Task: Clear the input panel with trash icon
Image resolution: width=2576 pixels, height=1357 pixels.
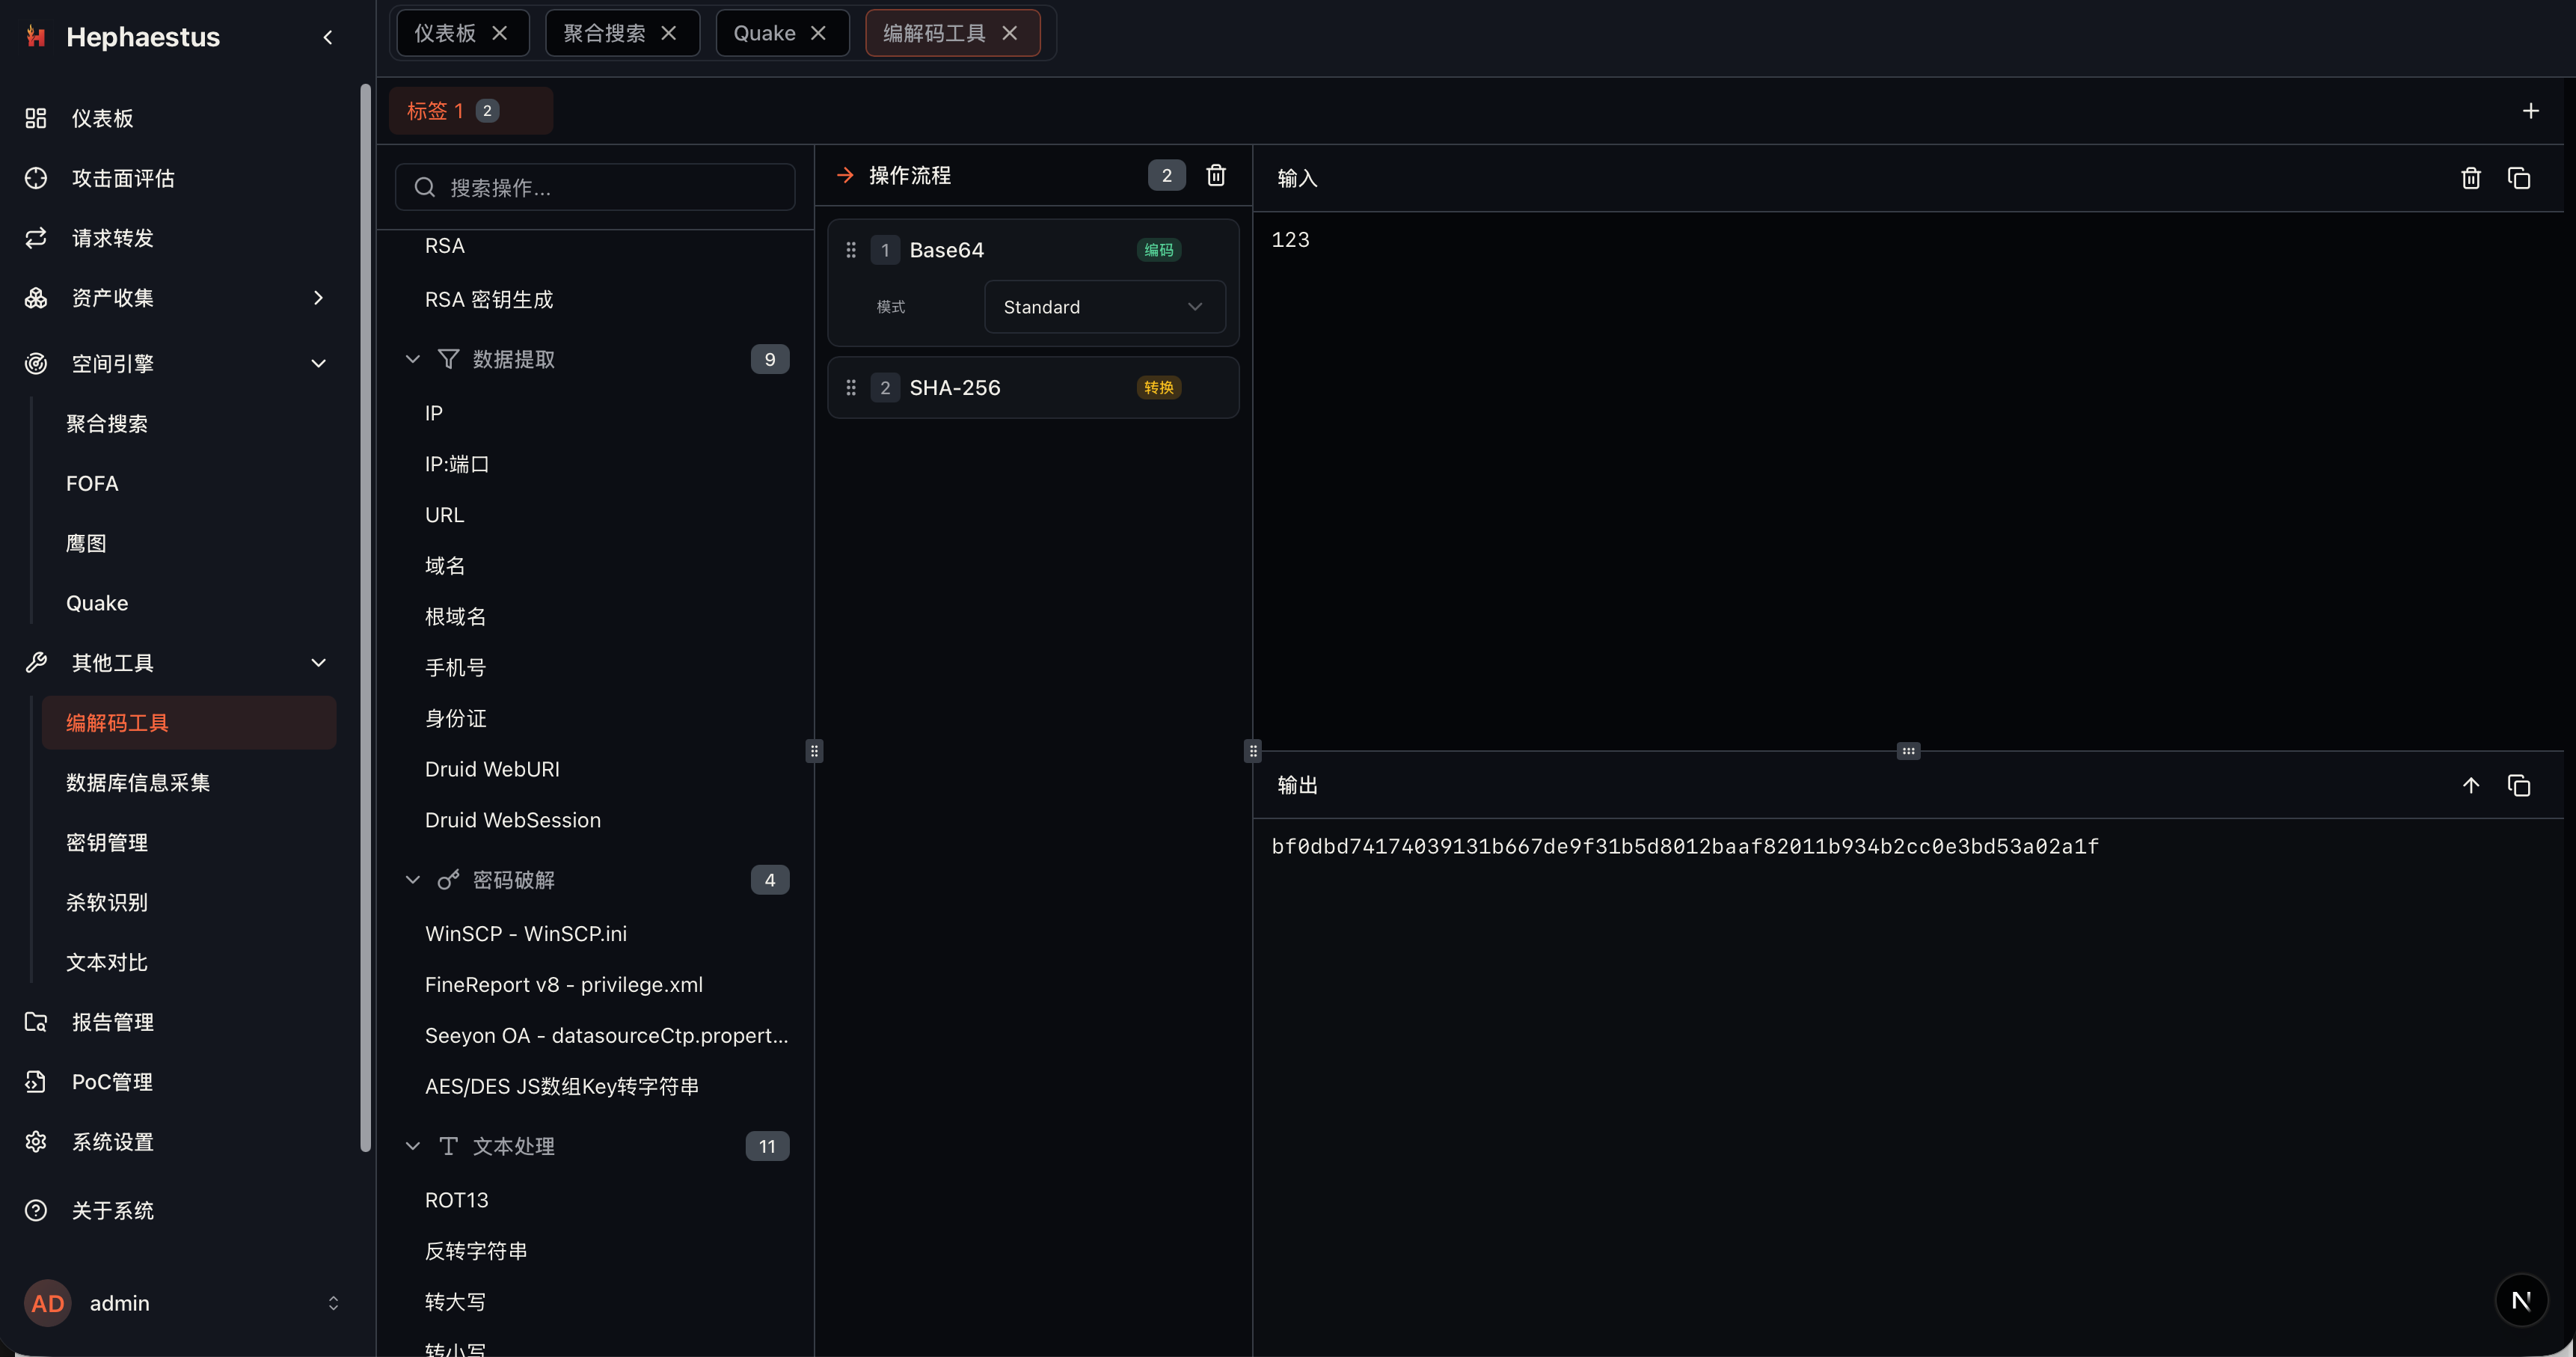Action: pos(2470,178)
